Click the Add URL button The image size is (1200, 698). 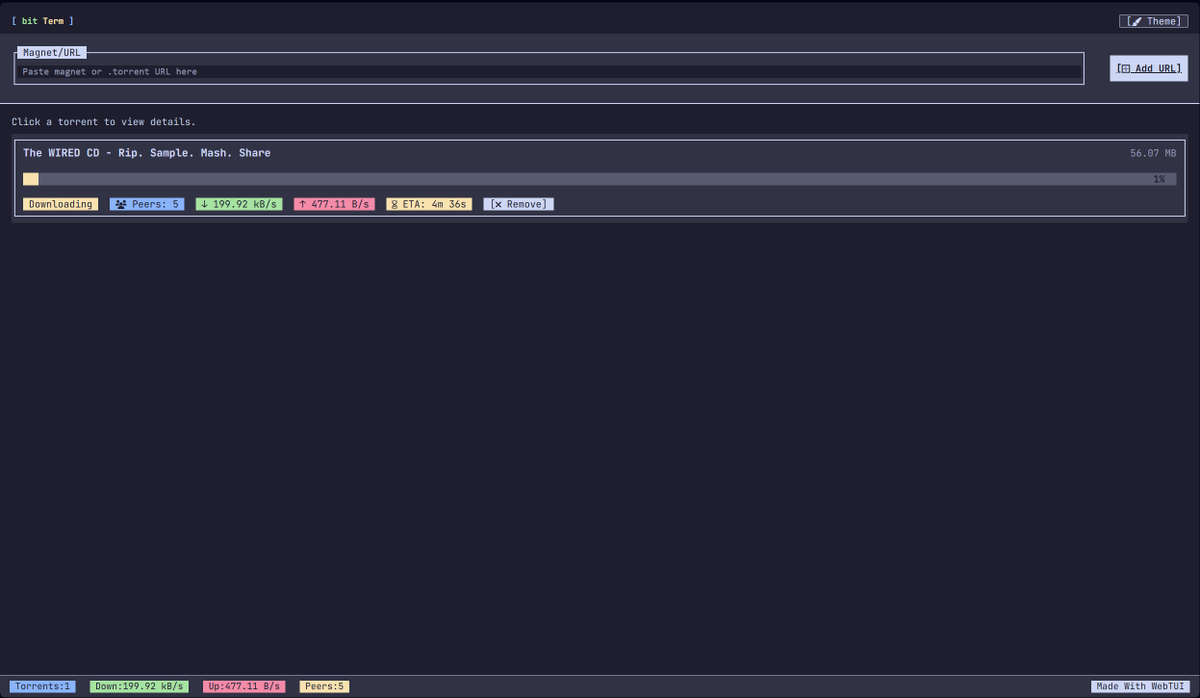1149,68
